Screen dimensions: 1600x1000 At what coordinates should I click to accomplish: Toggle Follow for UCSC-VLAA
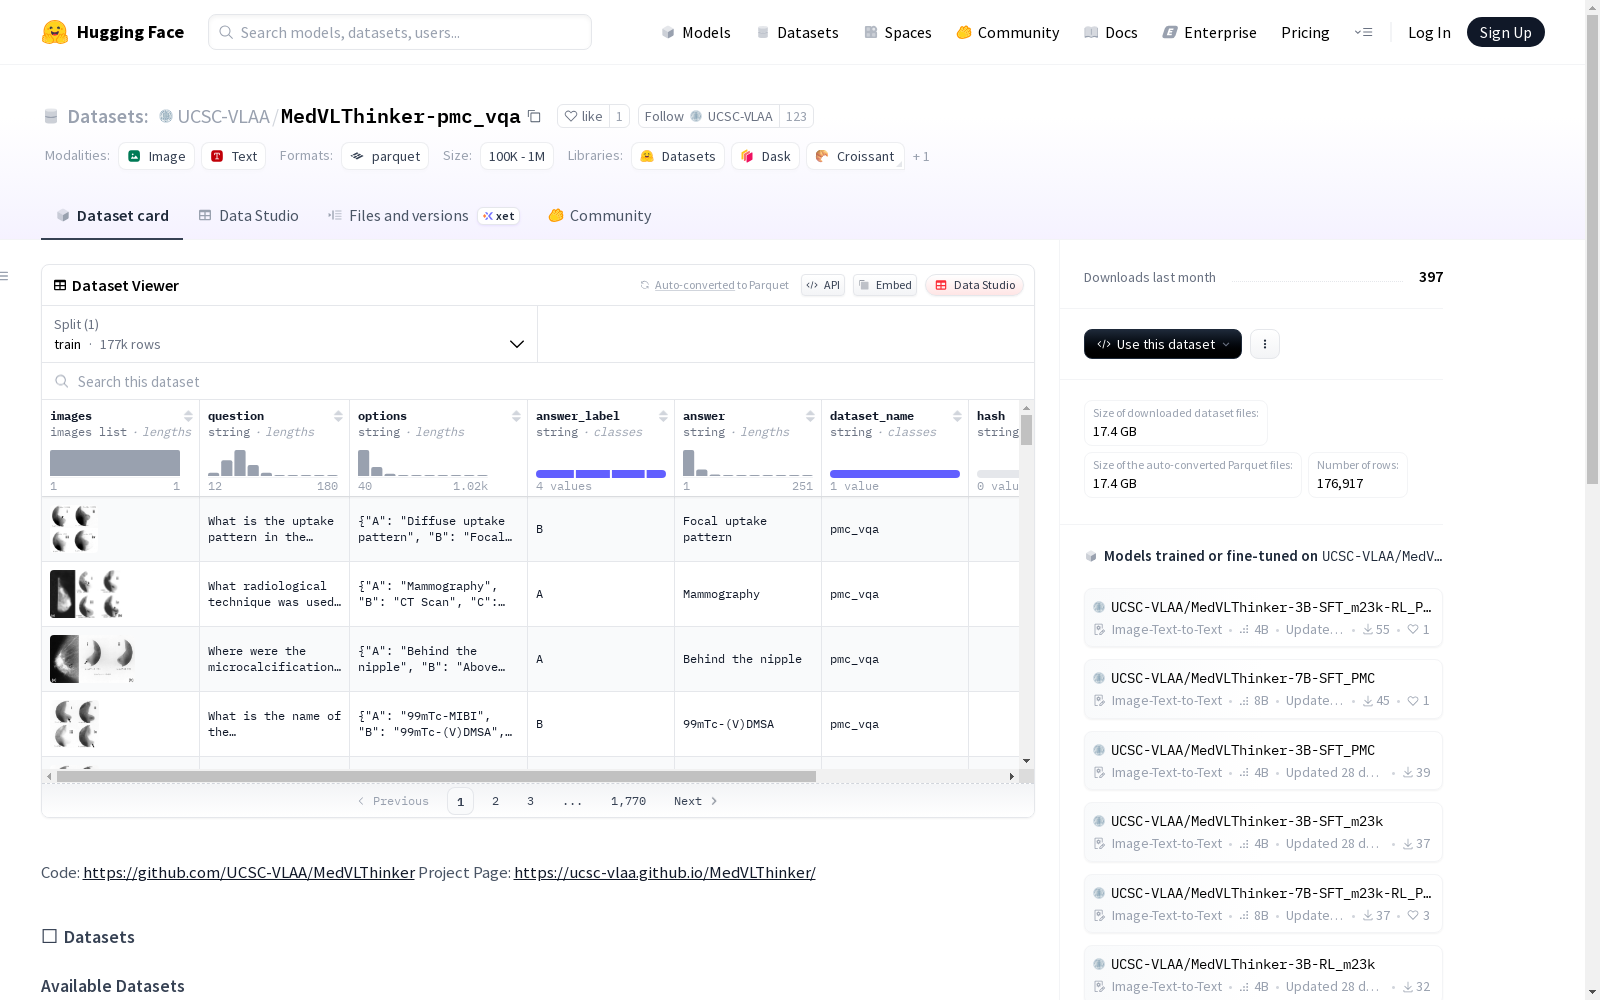708,117
